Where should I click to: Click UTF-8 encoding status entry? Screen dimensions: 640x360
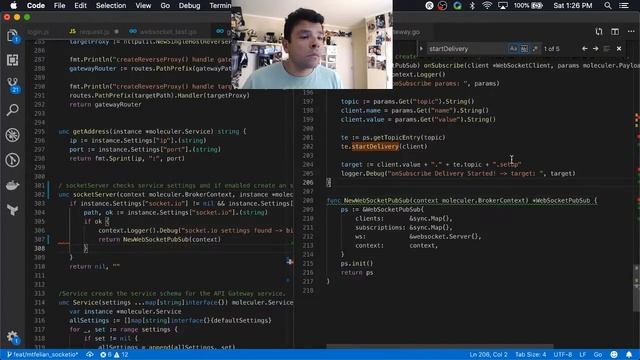563,355
